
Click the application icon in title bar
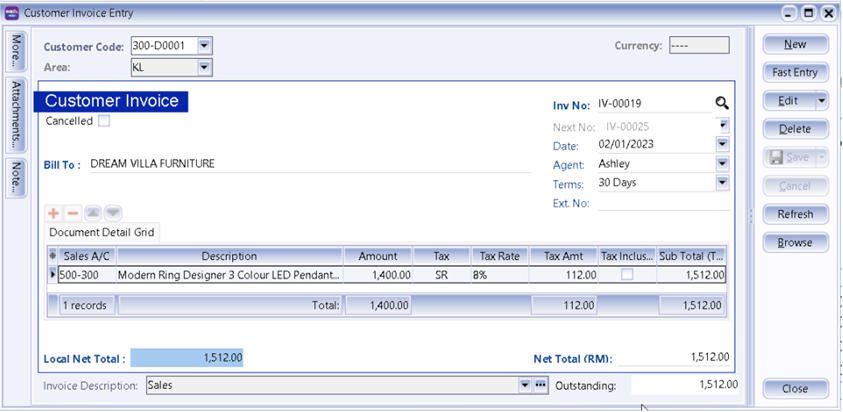click(13, 13)
